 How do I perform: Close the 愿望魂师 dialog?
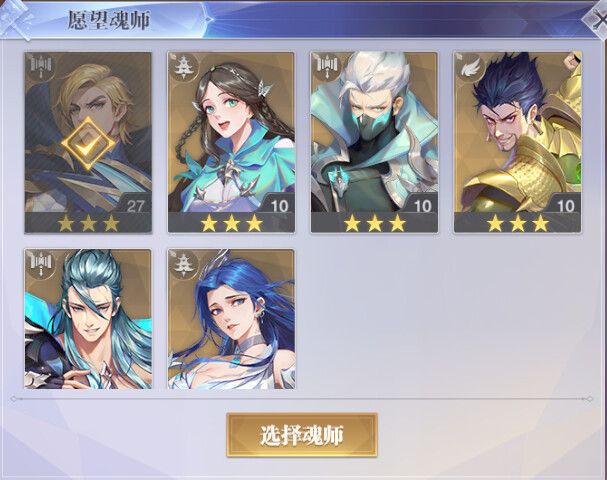tap(597, 19)
